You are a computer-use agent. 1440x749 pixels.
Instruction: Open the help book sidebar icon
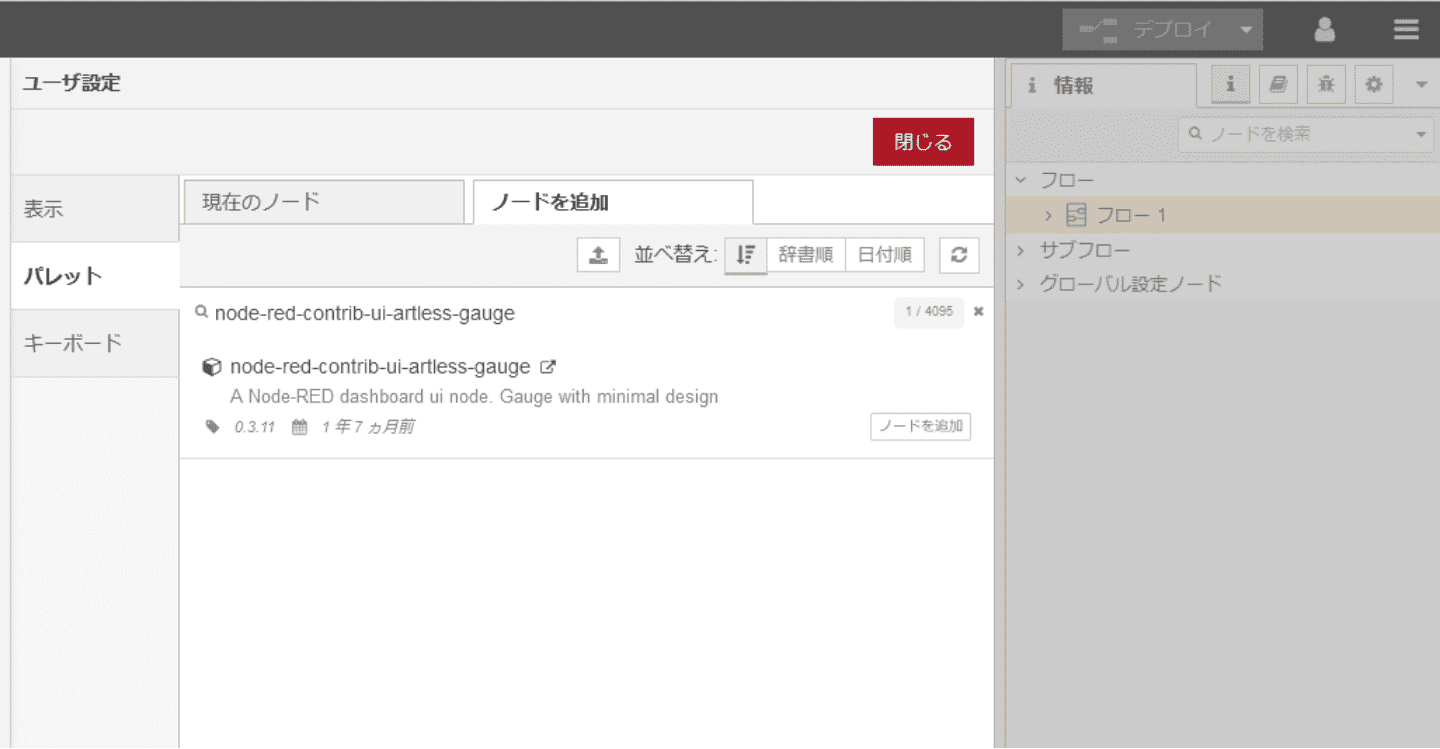pyautogui.click(x=1278, y=85)
